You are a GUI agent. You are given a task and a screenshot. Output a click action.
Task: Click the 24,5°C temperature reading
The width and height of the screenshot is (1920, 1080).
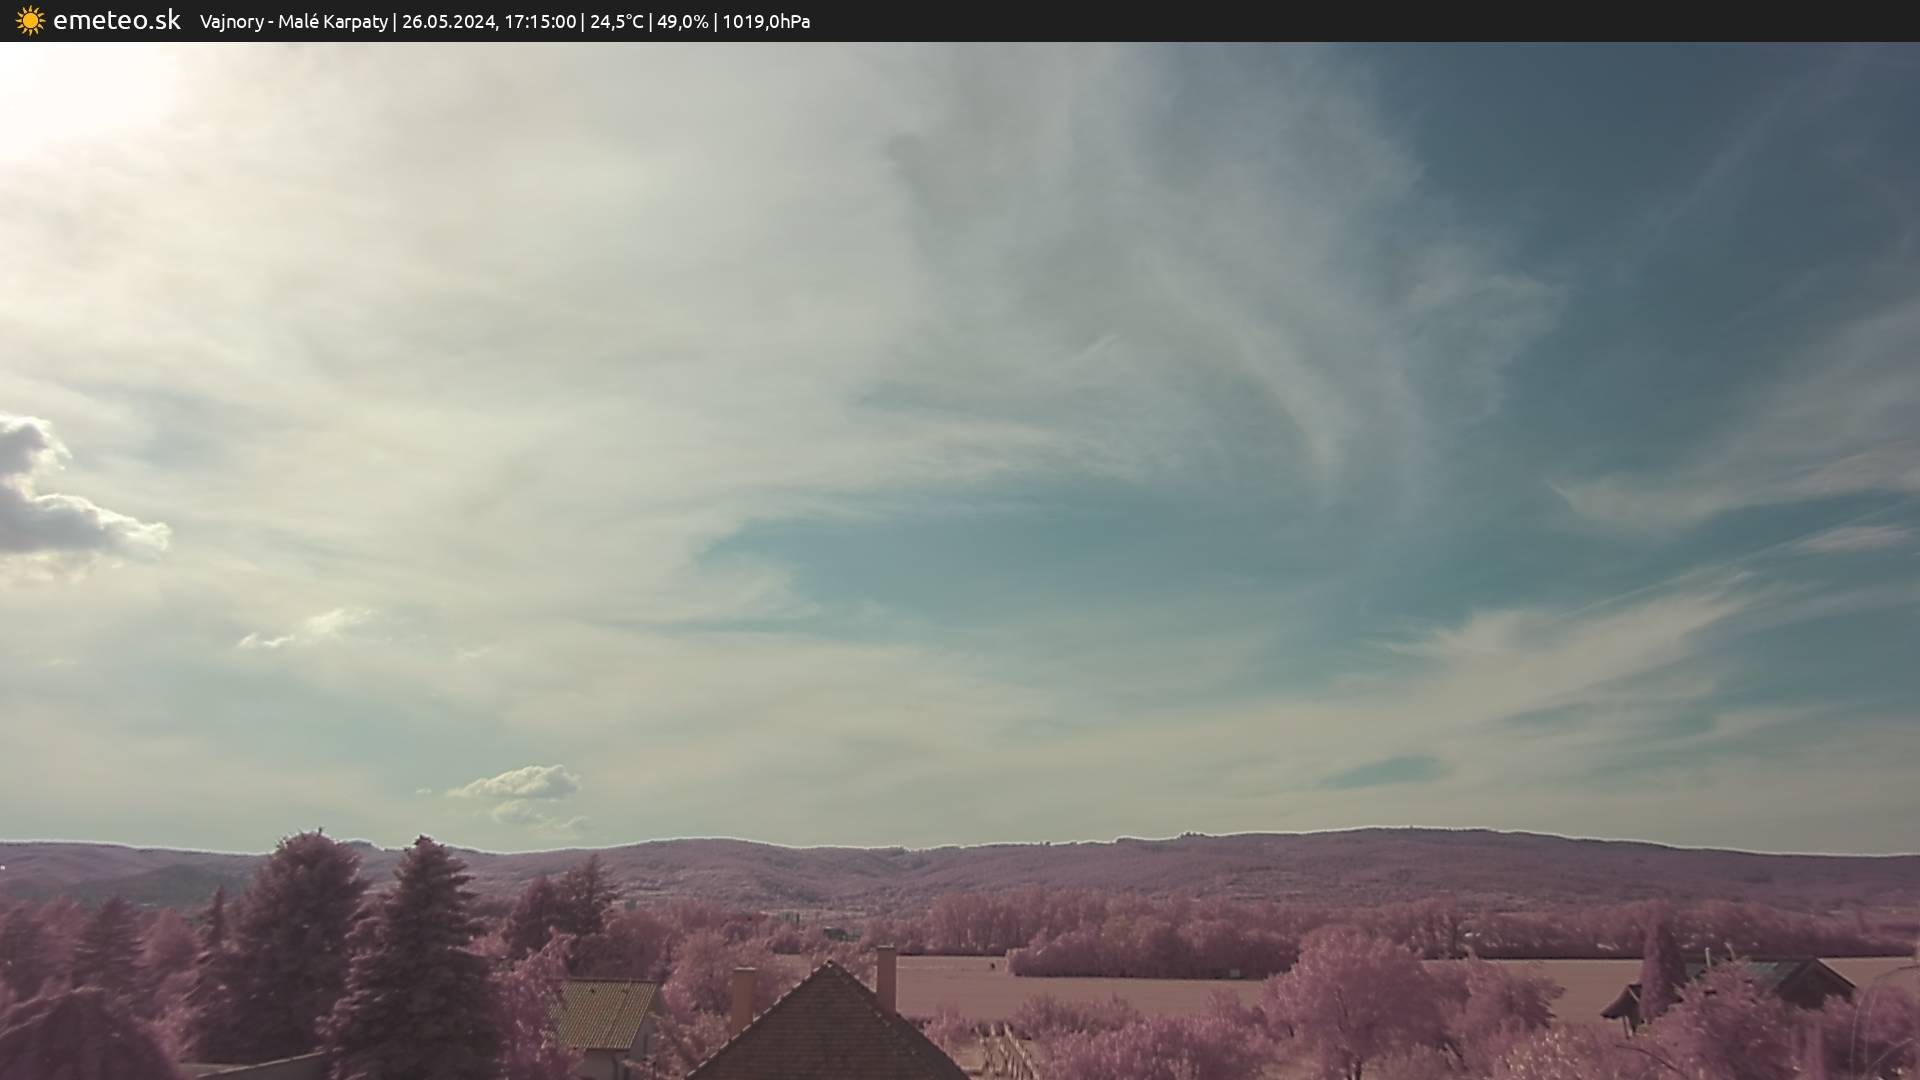[616, 22]
